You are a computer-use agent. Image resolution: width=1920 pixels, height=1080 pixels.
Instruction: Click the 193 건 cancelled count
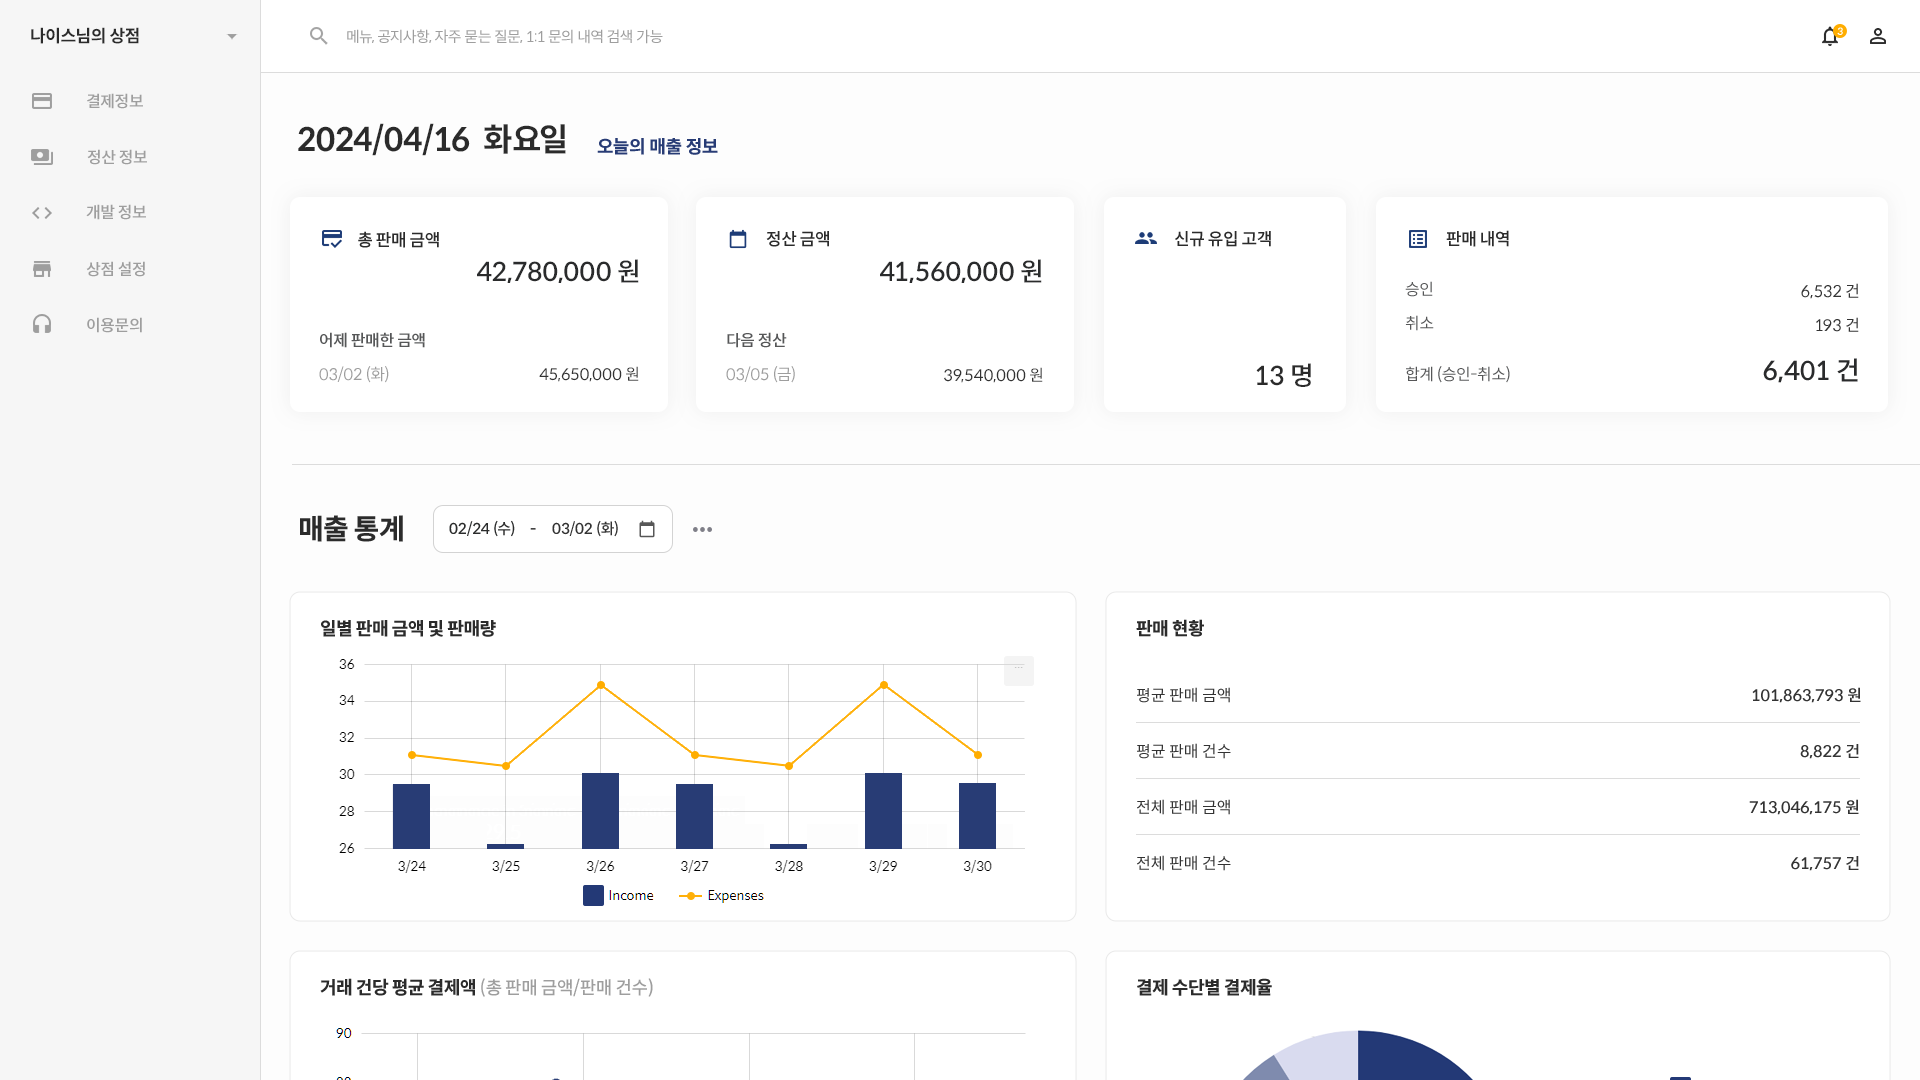(1837, 325)
